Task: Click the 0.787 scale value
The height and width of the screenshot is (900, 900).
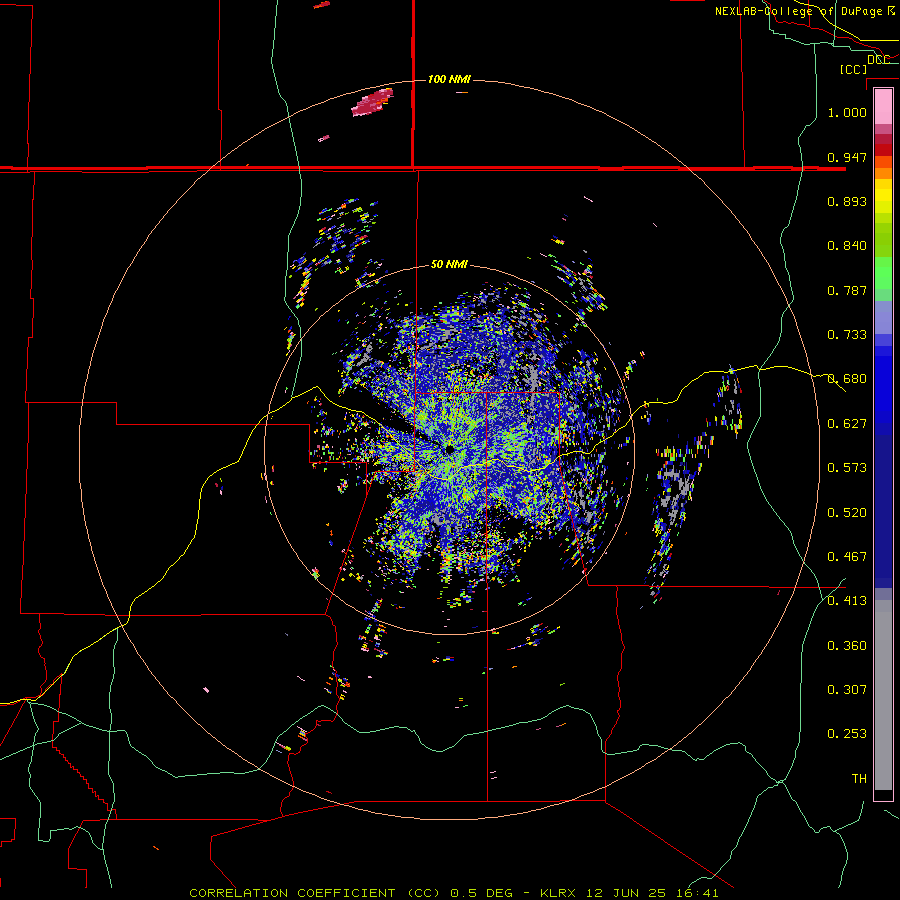Action: [847, 290]
